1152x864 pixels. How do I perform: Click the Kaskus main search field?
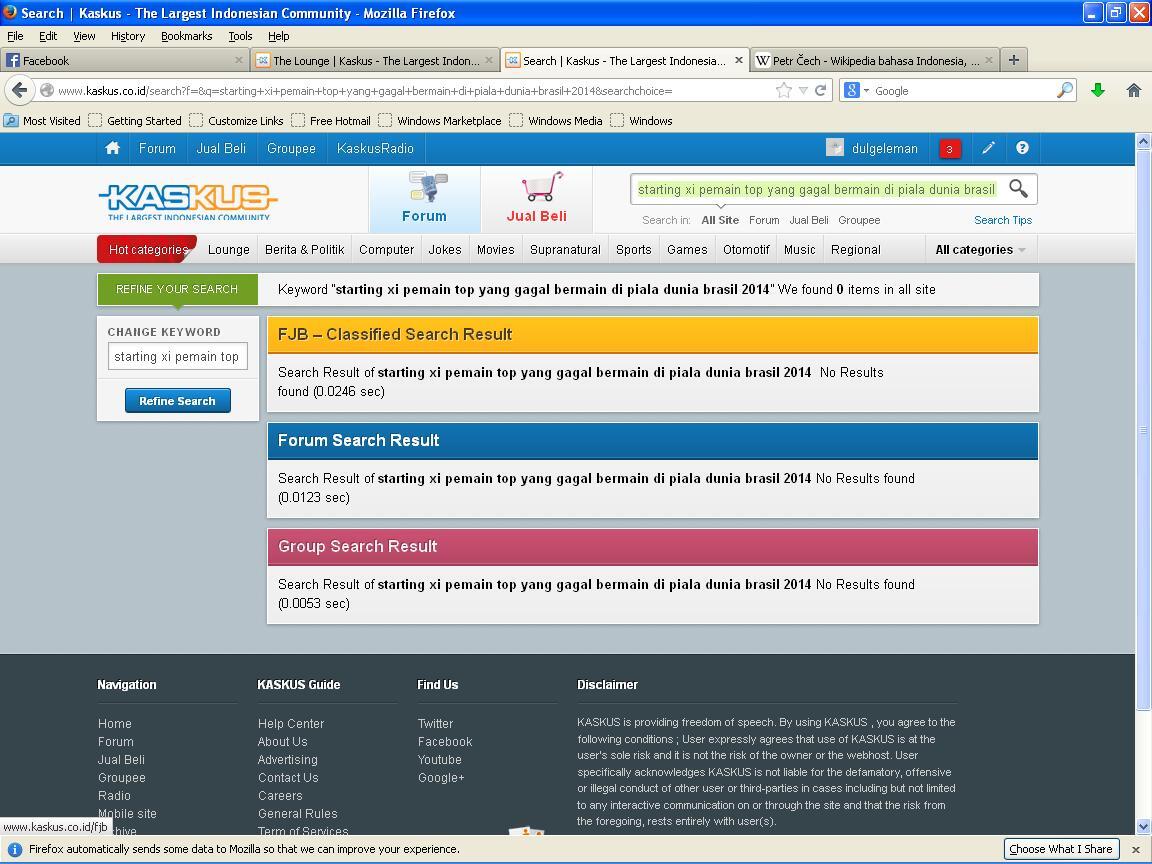tap(817, 190)
